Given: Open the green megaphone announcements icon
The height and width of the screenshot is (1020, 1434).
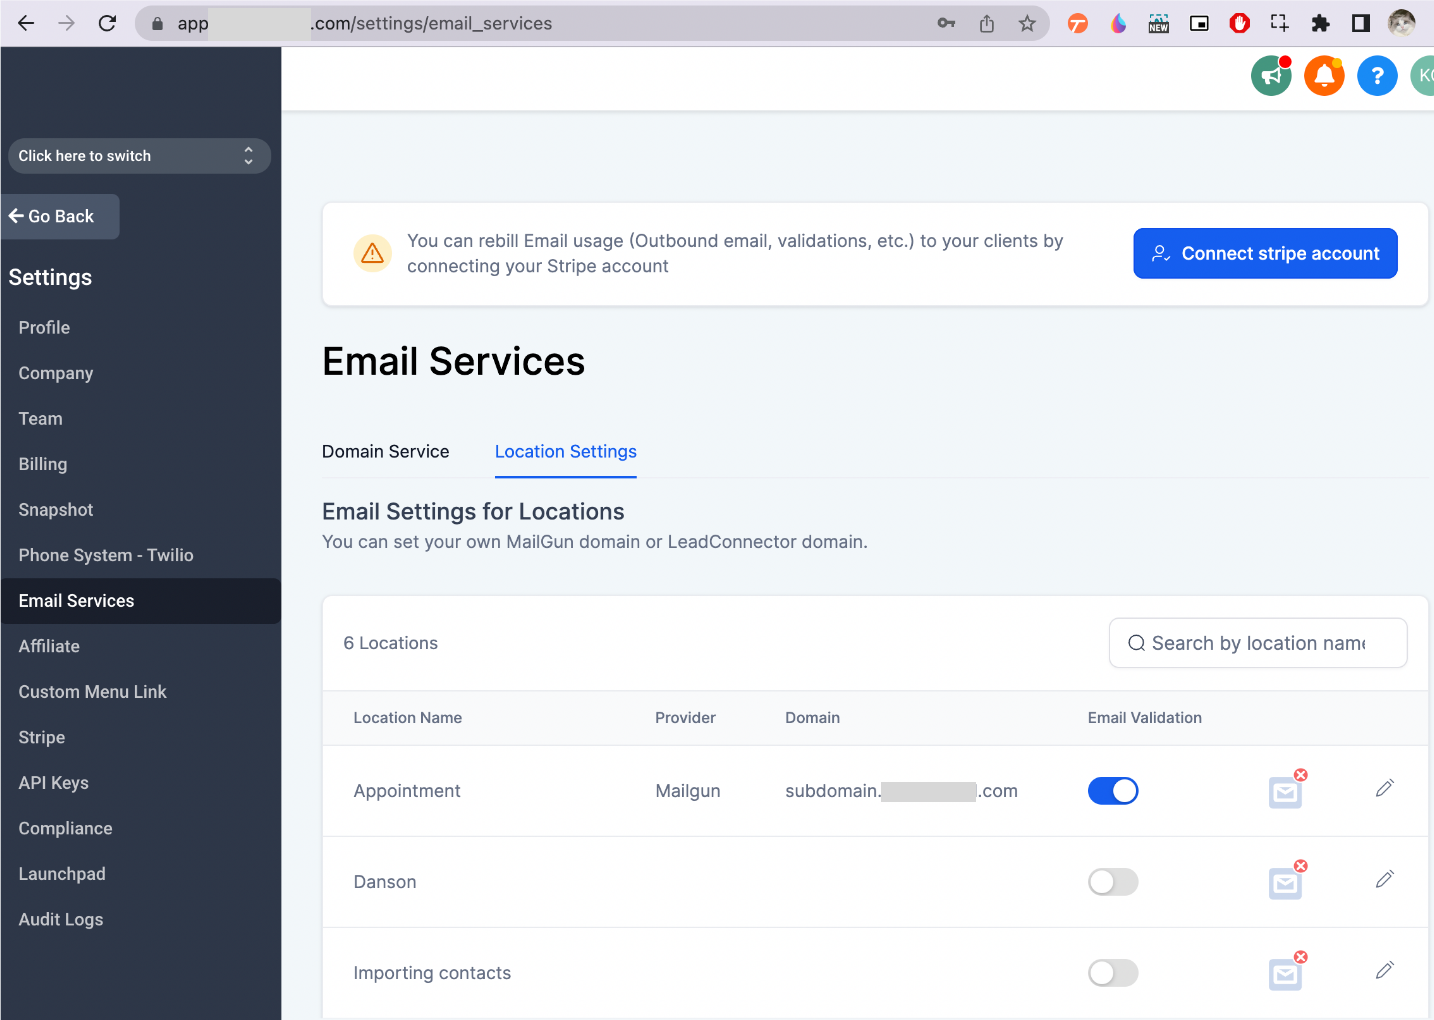Looking at the screenshot, I should tap(1272, 76).
